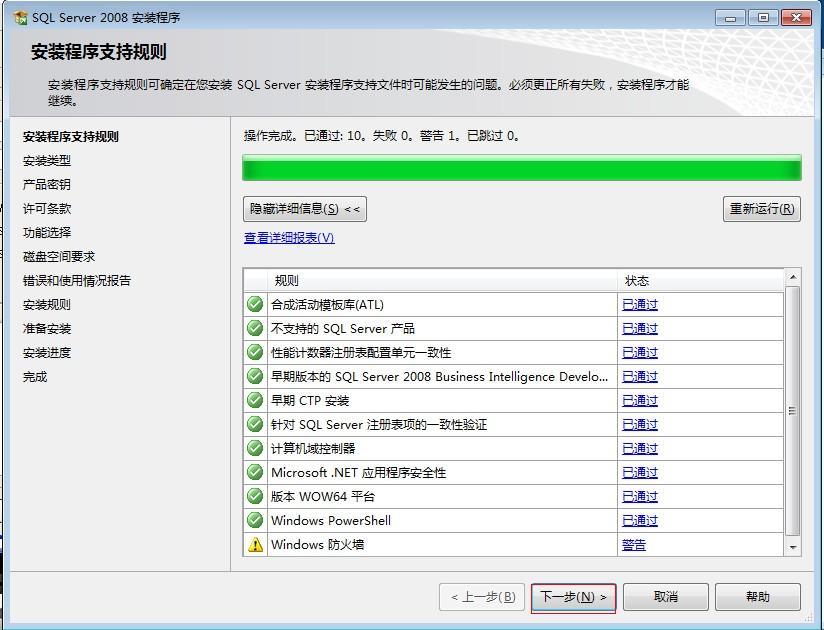Click green check icon for 不支持的 SQL Server 产品
The image size is (824, 630).
pos(255,328)
